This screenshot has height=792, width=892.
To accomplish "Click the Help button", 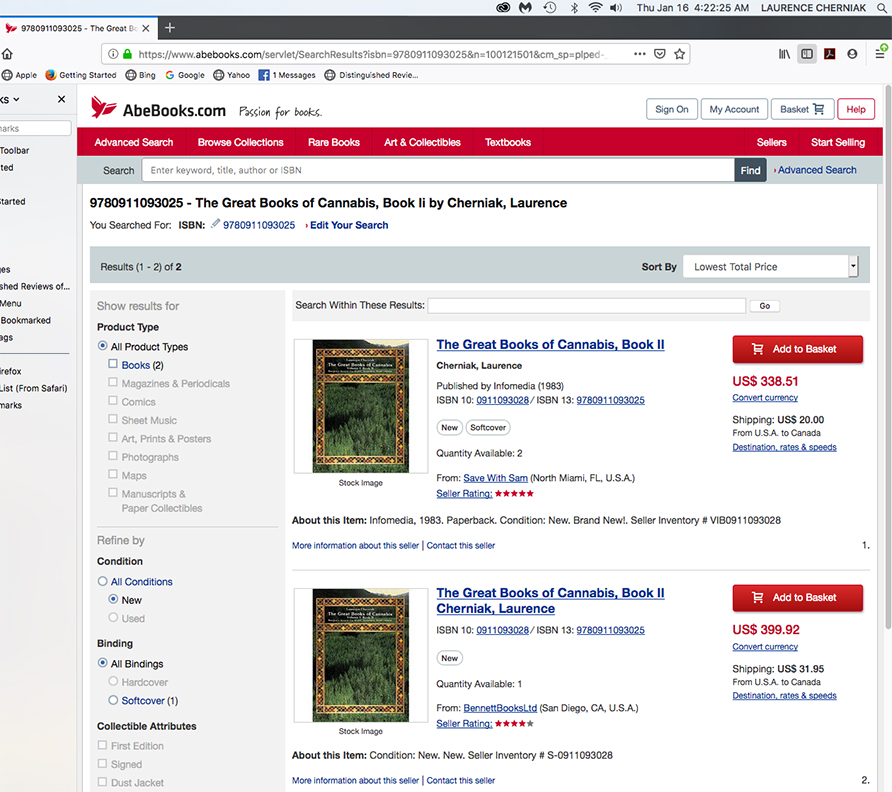I will pyautogui.click(x=856, y=109).
